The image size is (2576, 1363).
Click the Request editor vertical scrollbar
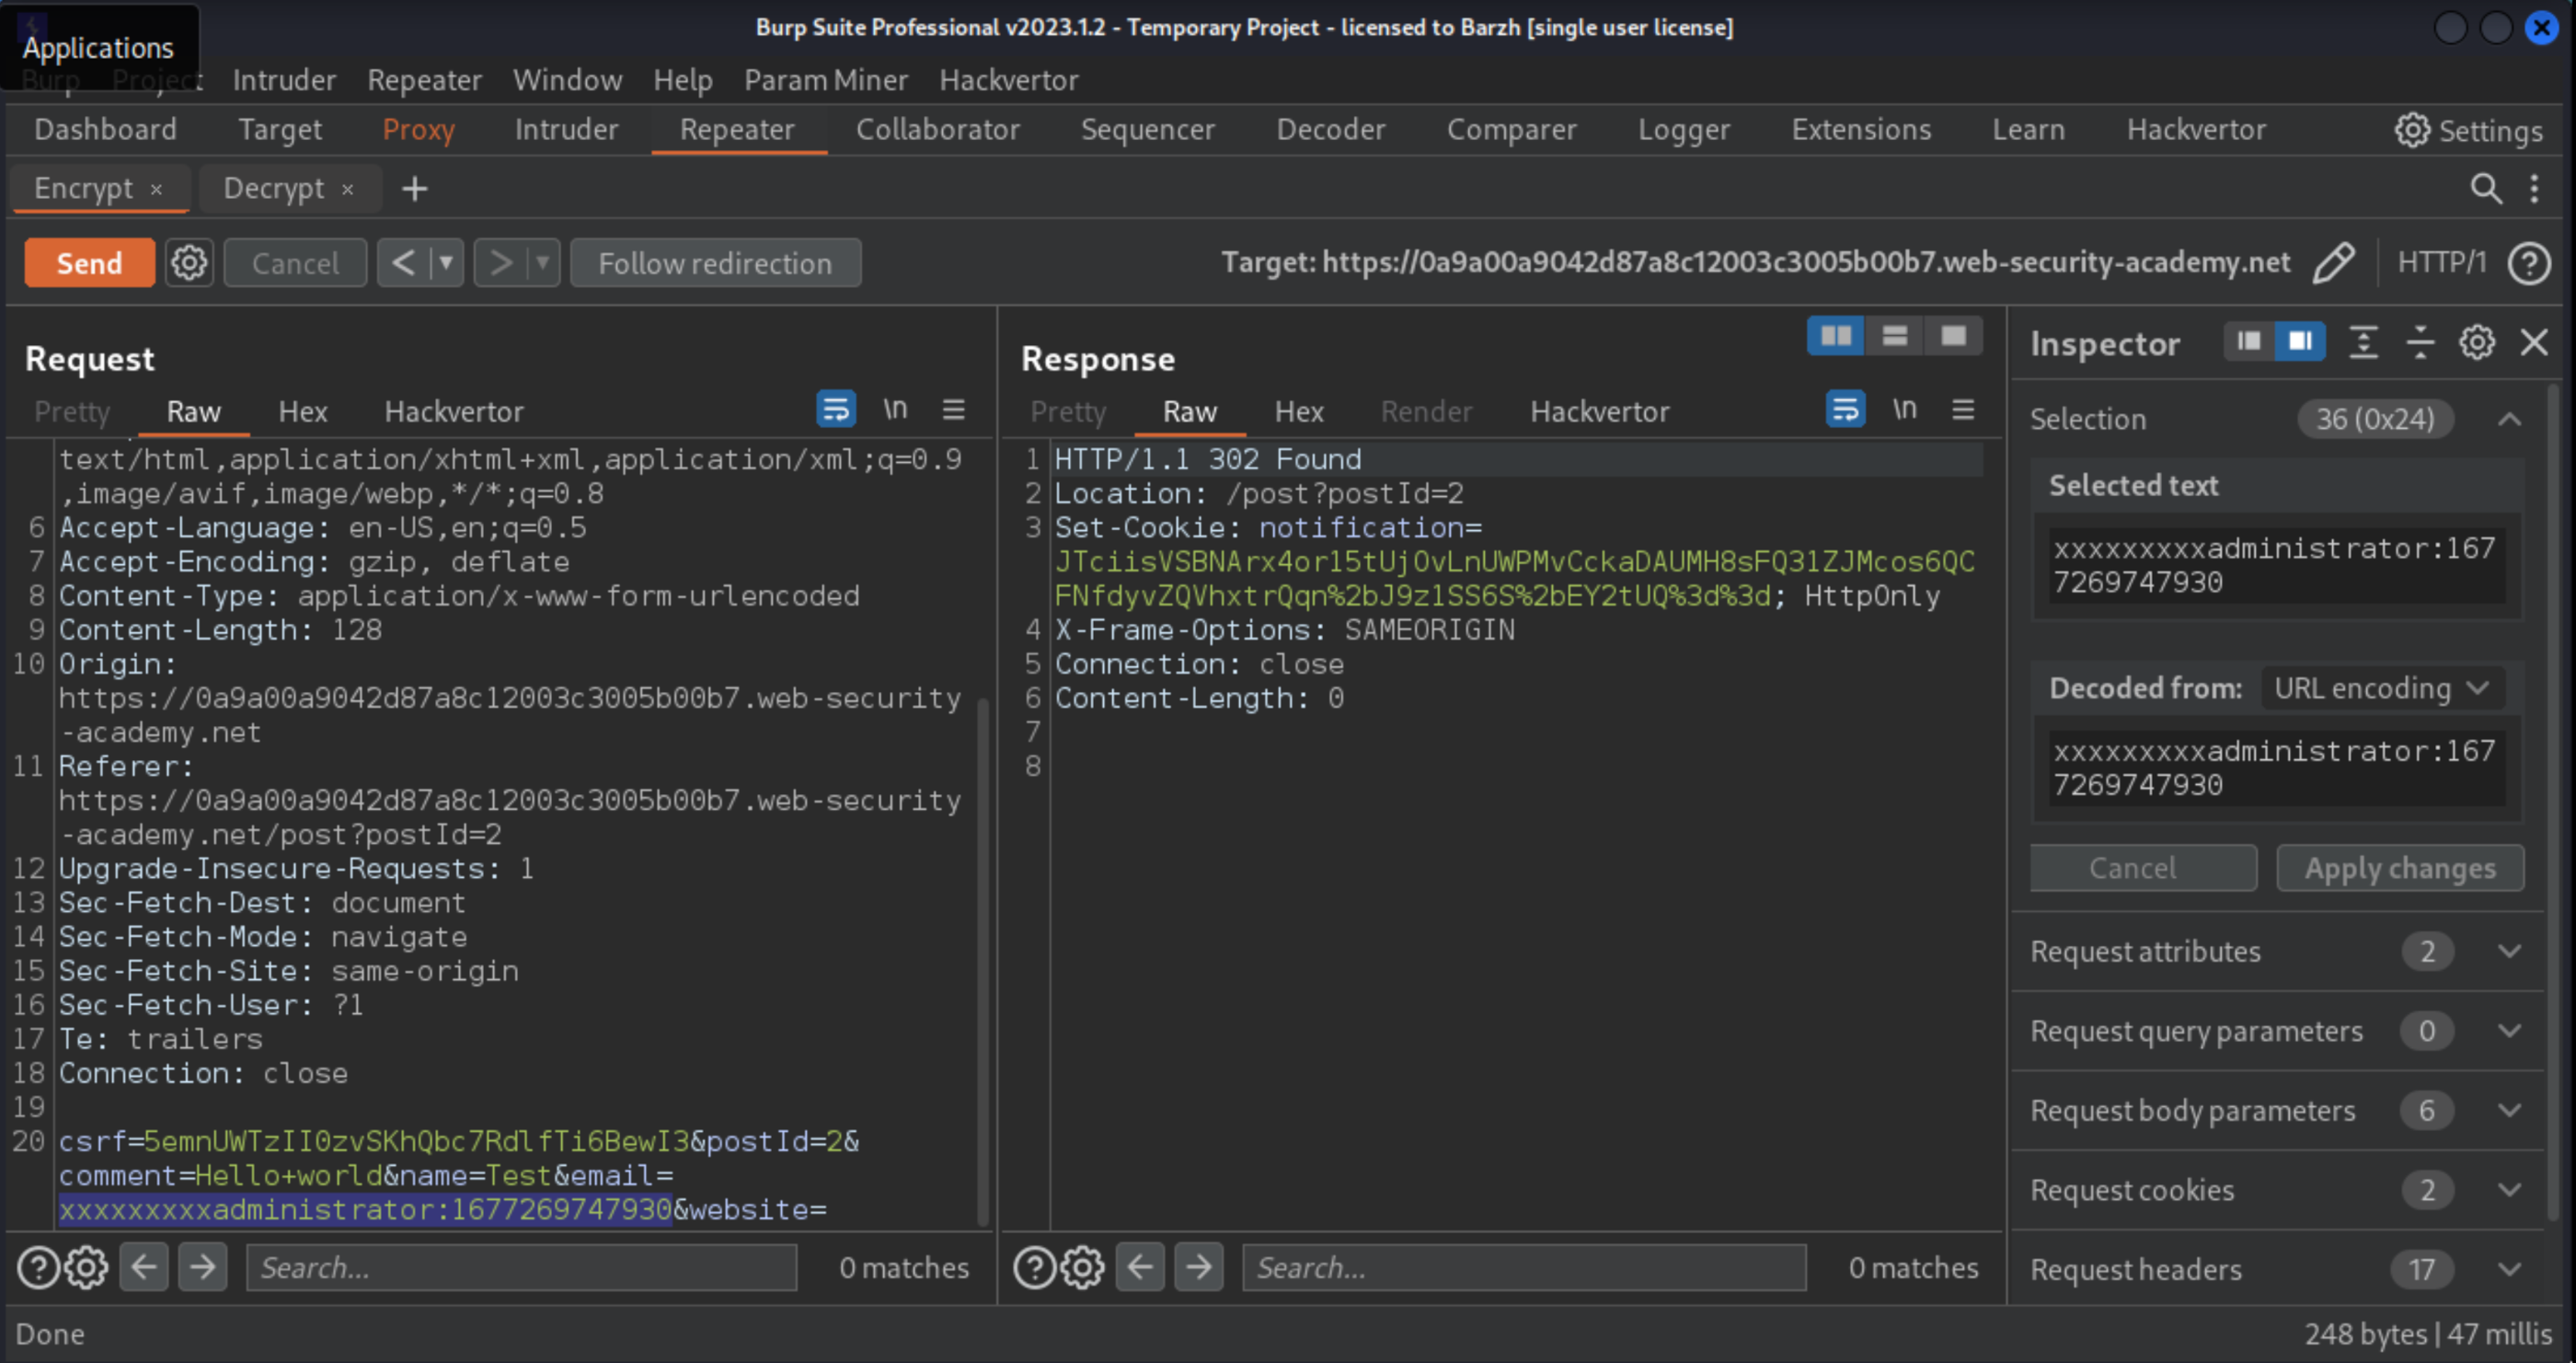coord(983,960)
